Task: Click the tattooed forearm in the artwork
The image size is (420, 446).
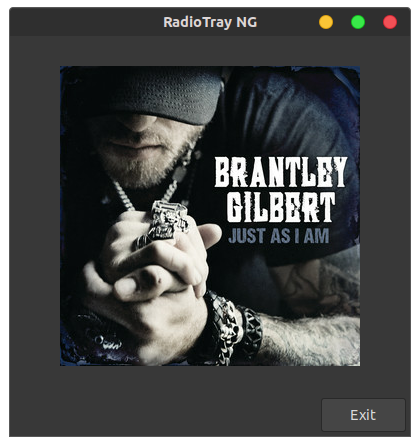Action: (x=310, y=337)
